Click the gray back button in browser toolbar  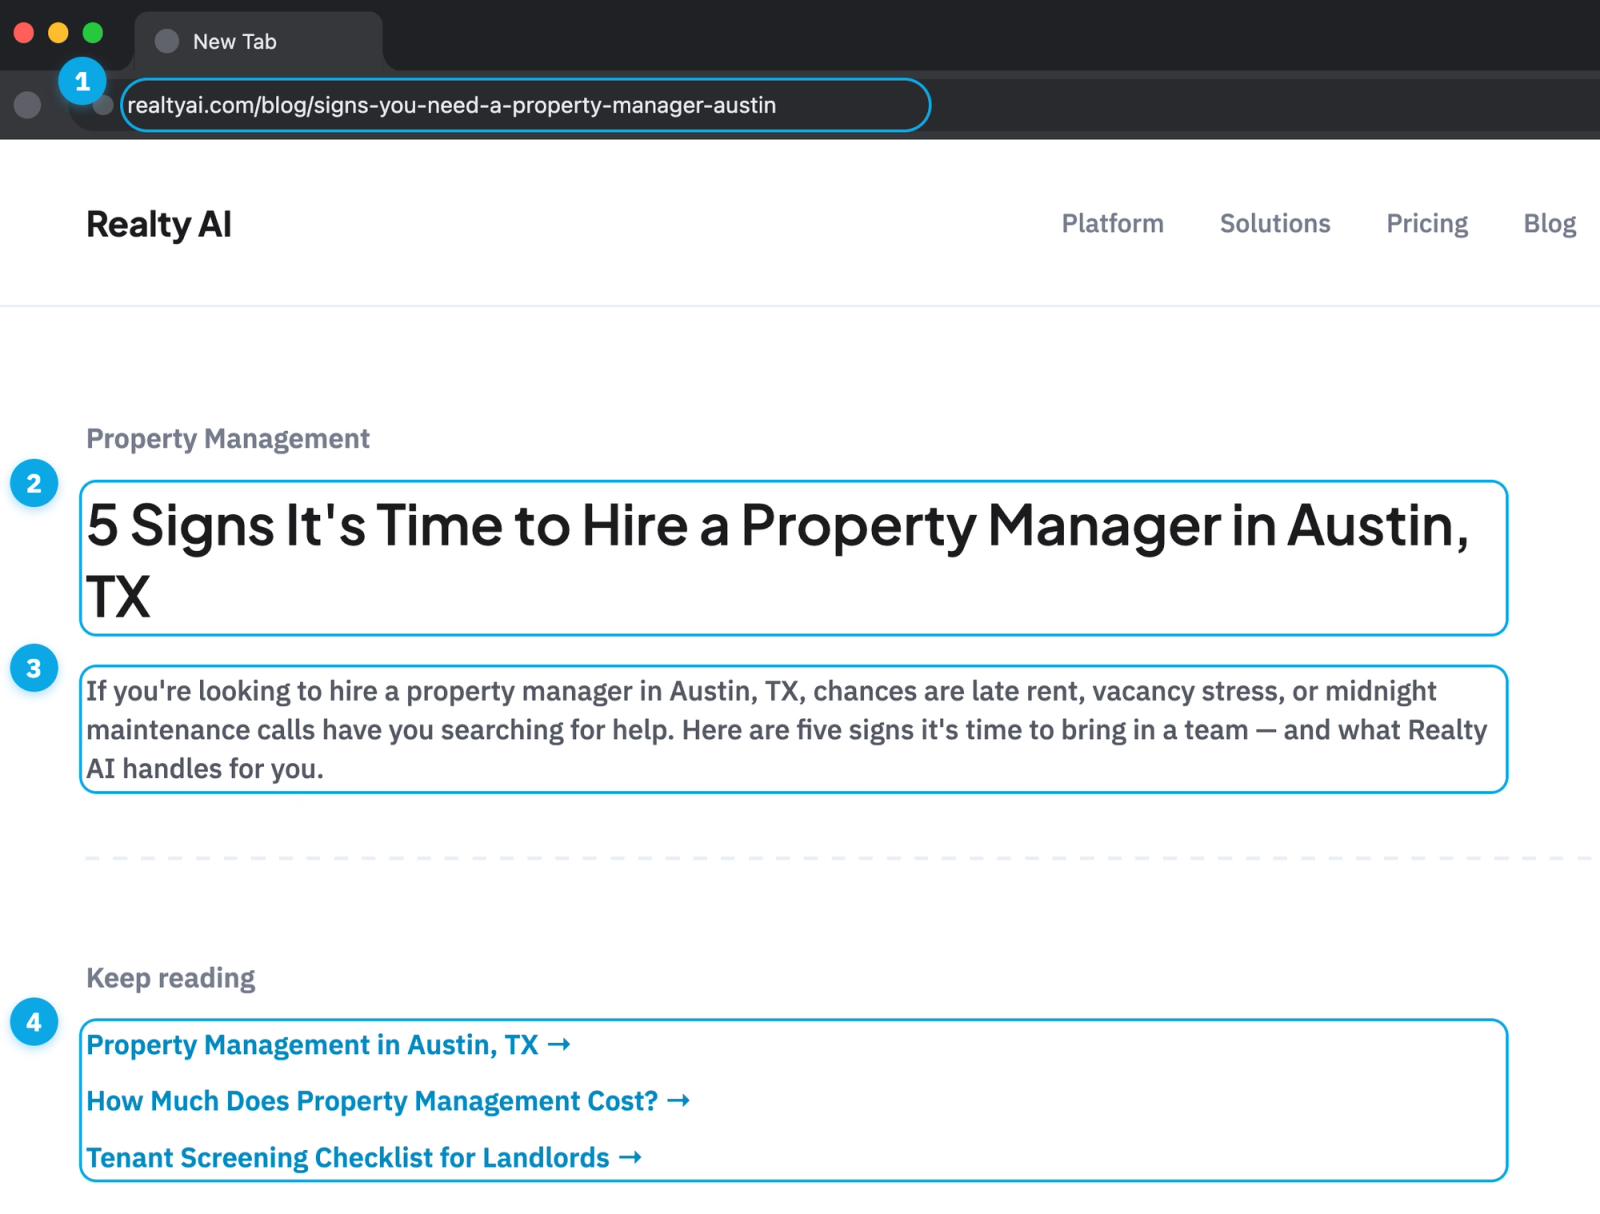coord(27,105)
